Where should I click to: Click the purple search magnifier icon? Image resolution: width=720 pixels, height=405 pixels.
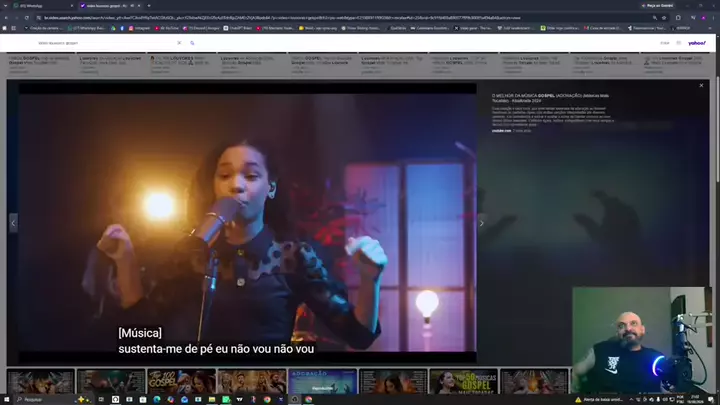tap(192, 43)
